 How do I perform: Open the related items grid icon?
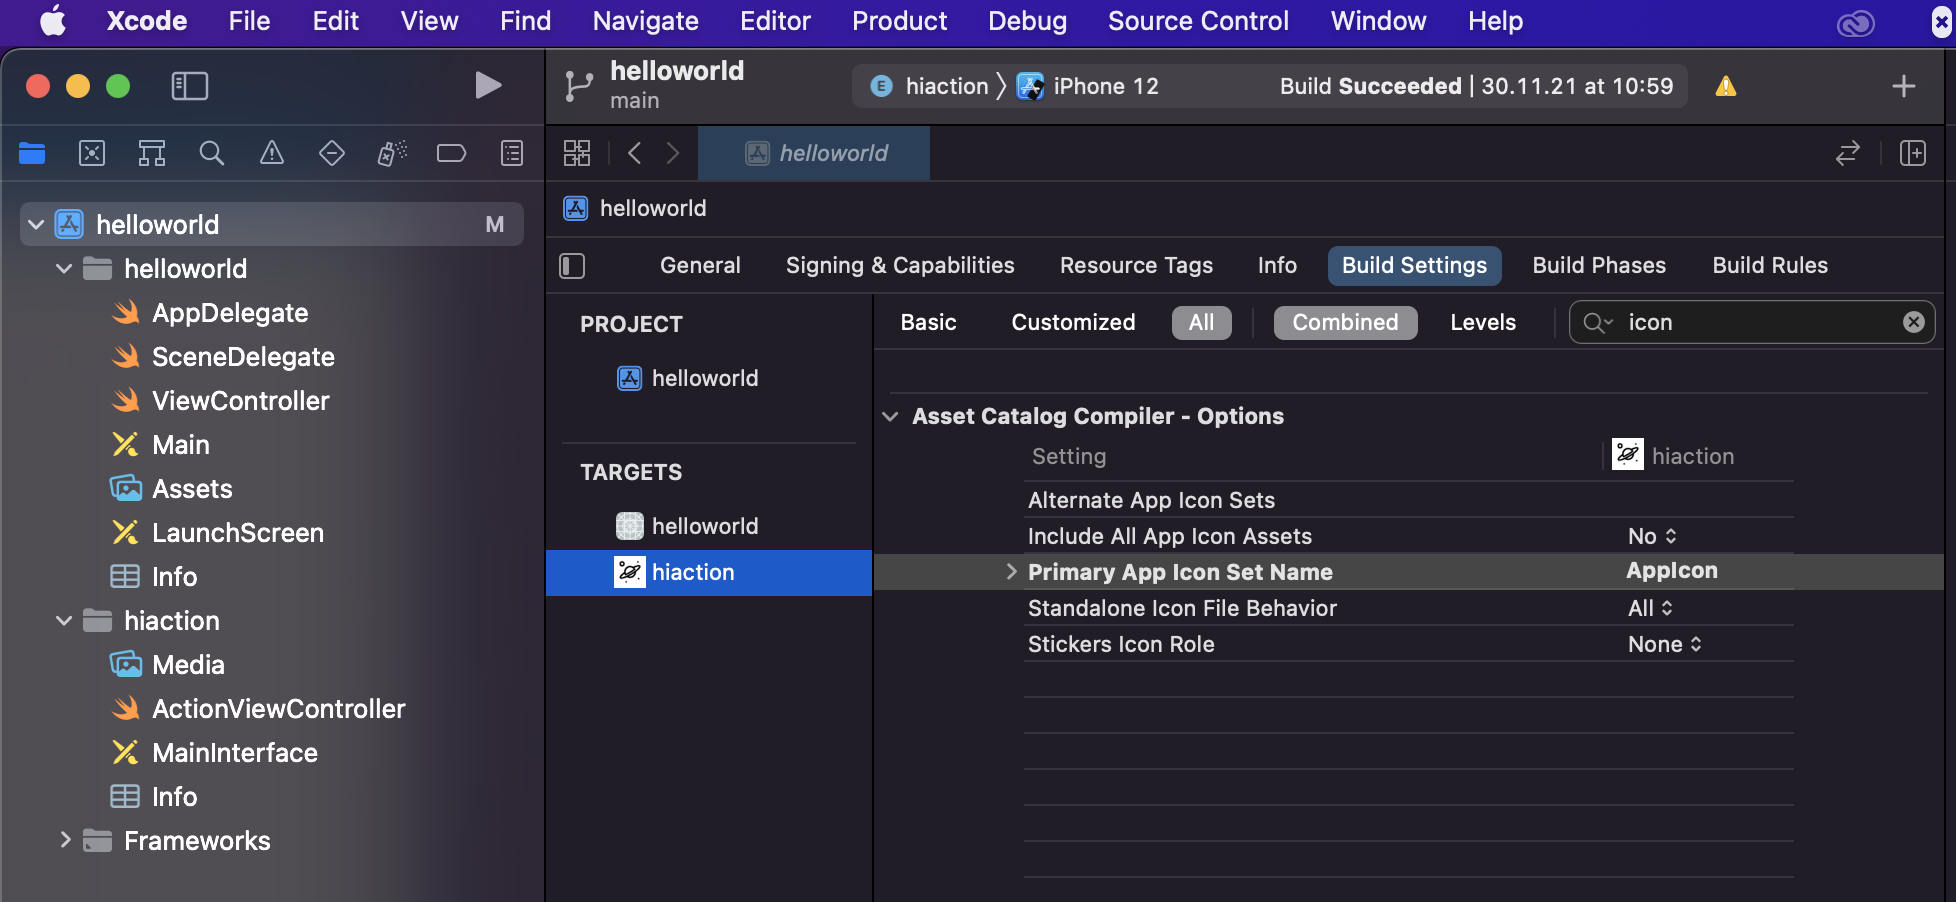[577, 153]
